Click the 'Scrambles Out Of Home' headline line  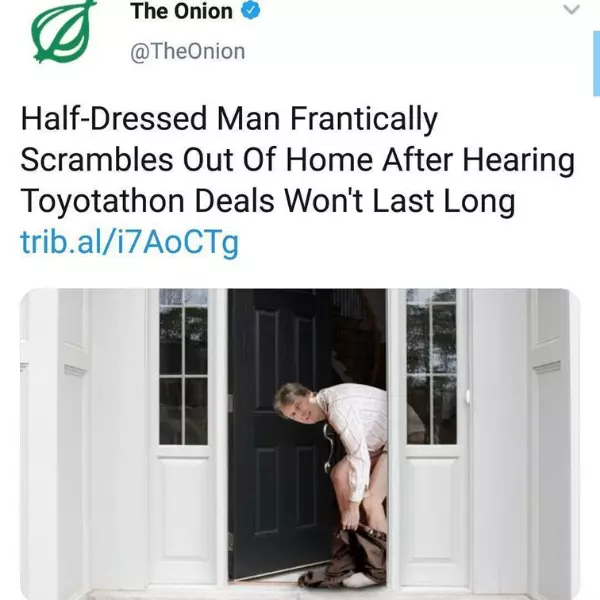(196, 160)
